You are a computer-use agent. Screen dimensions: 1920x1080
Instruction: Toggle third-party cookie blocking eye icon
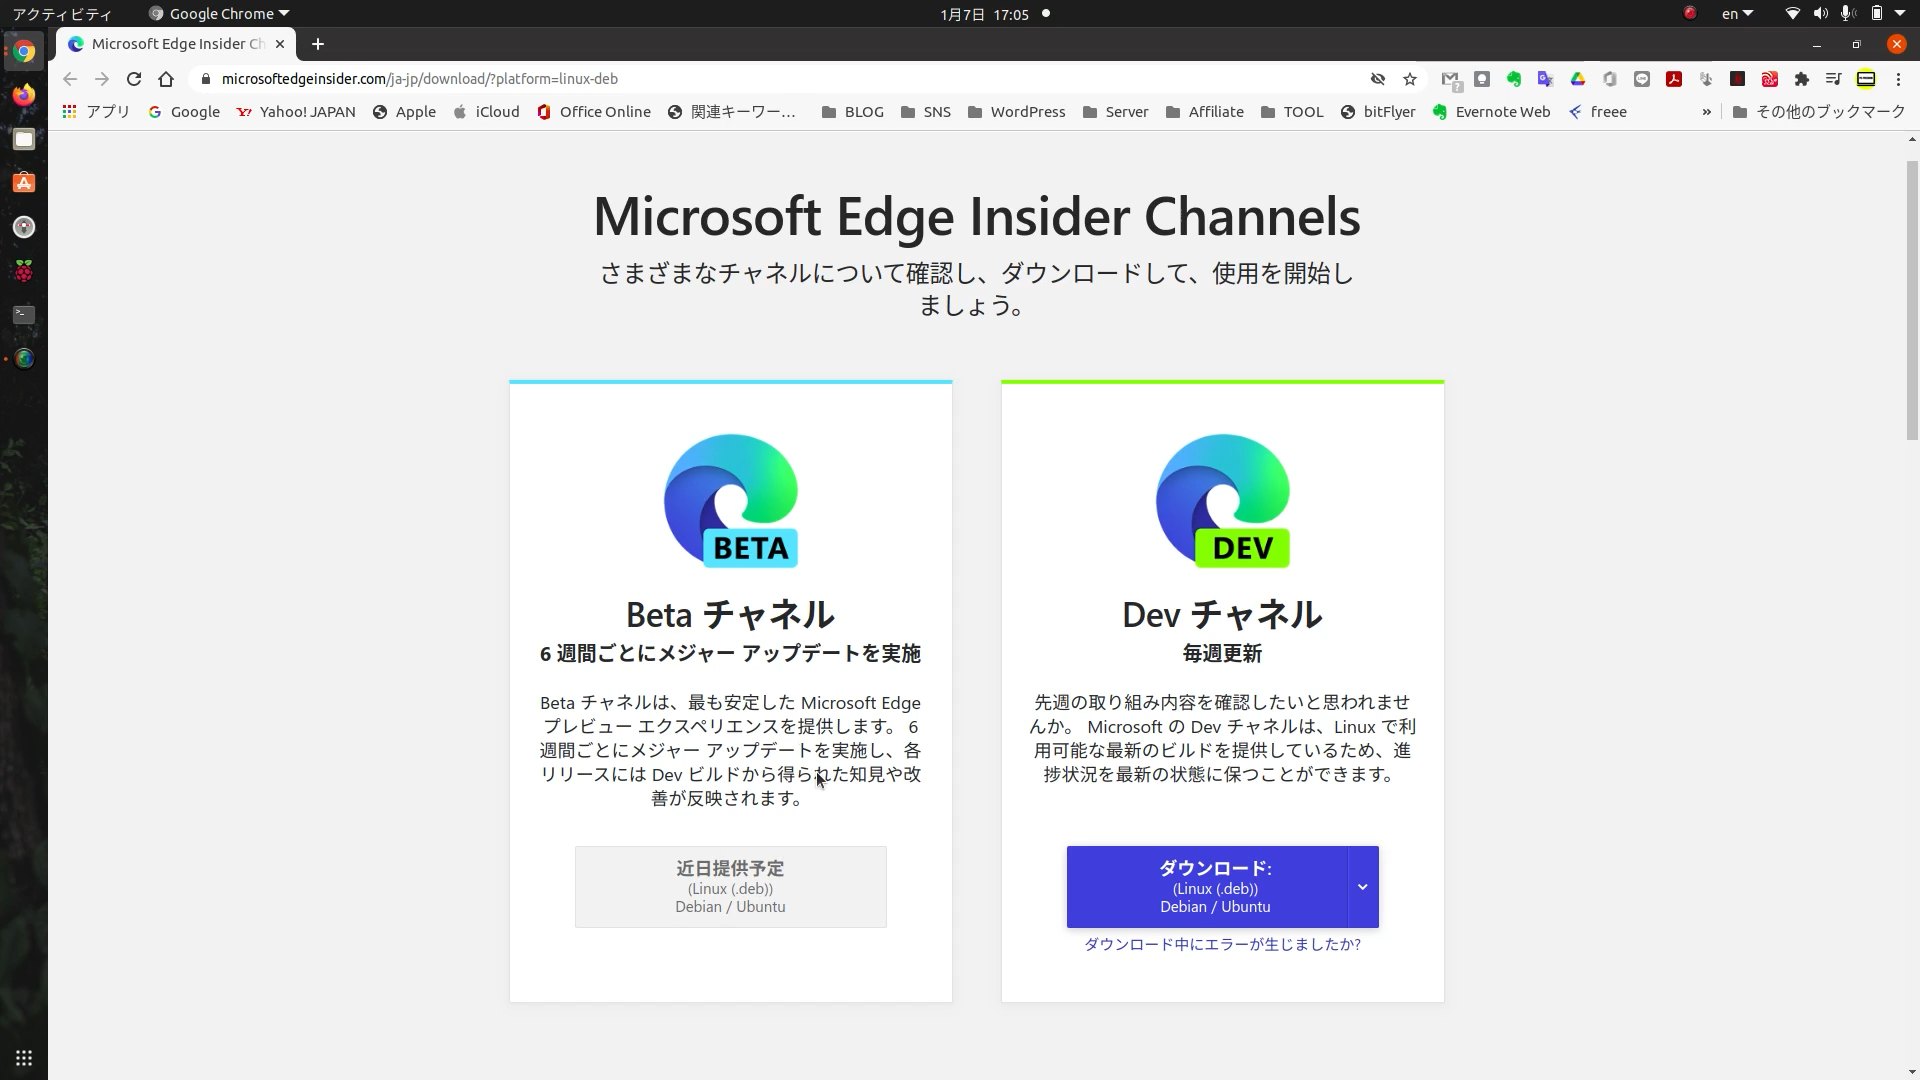[x=1378, y=79]
